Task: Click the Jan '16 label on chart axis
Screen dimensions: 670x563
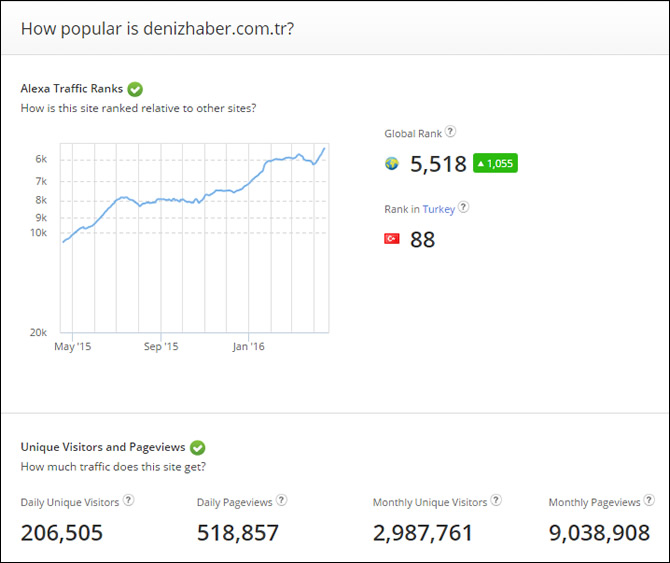Action: pyautogui.click(x=248, y=347)
